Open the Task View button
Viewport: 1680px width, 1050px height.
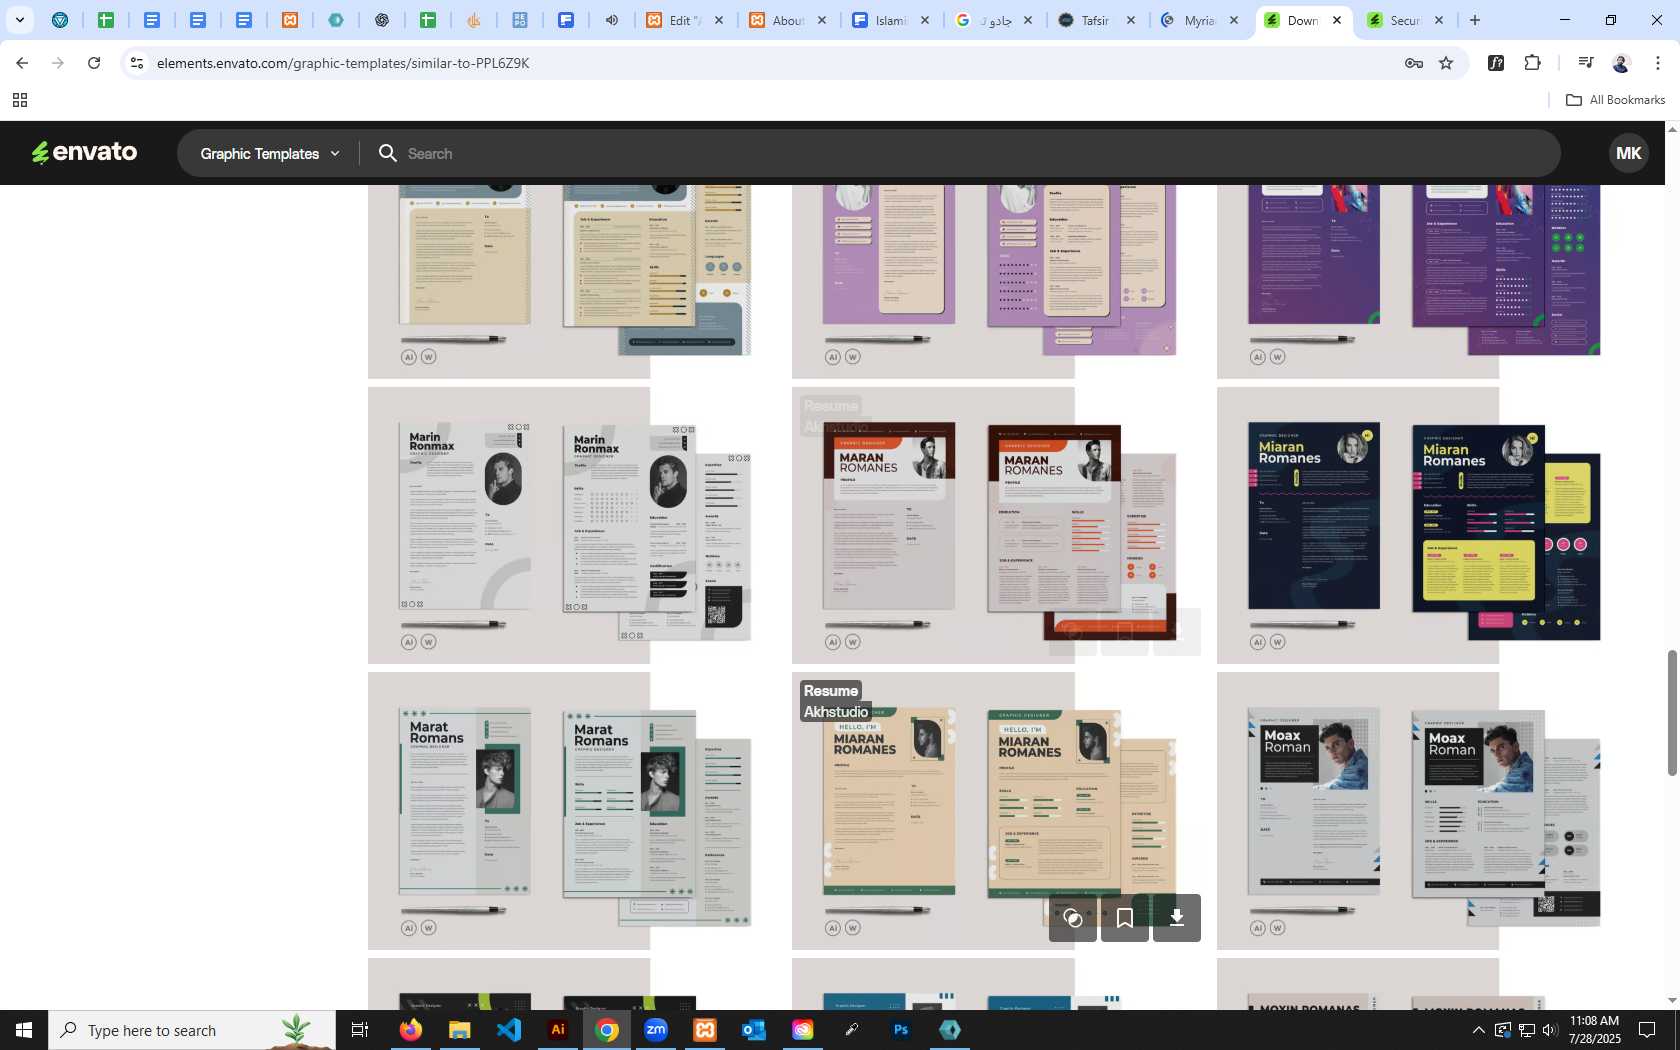point(360,1030)
